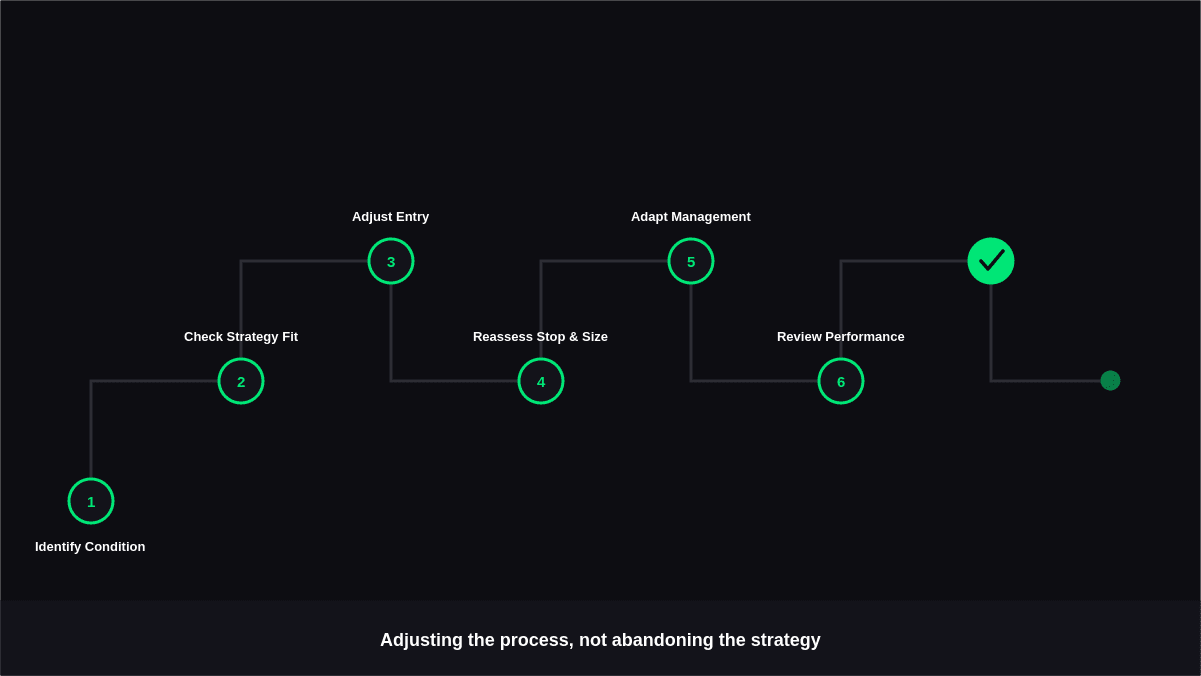Select step 6 circle node
Viewport: 1201px width, 676px height.
point(841,381)
